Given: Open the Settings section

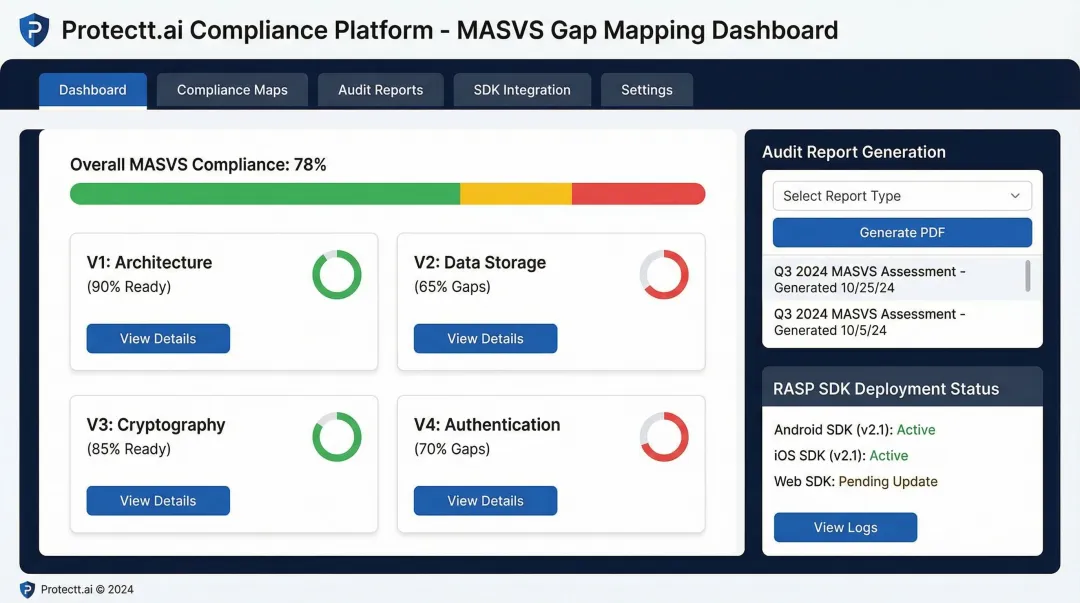Looking at the screenshot, I should [x=646, y=89].
